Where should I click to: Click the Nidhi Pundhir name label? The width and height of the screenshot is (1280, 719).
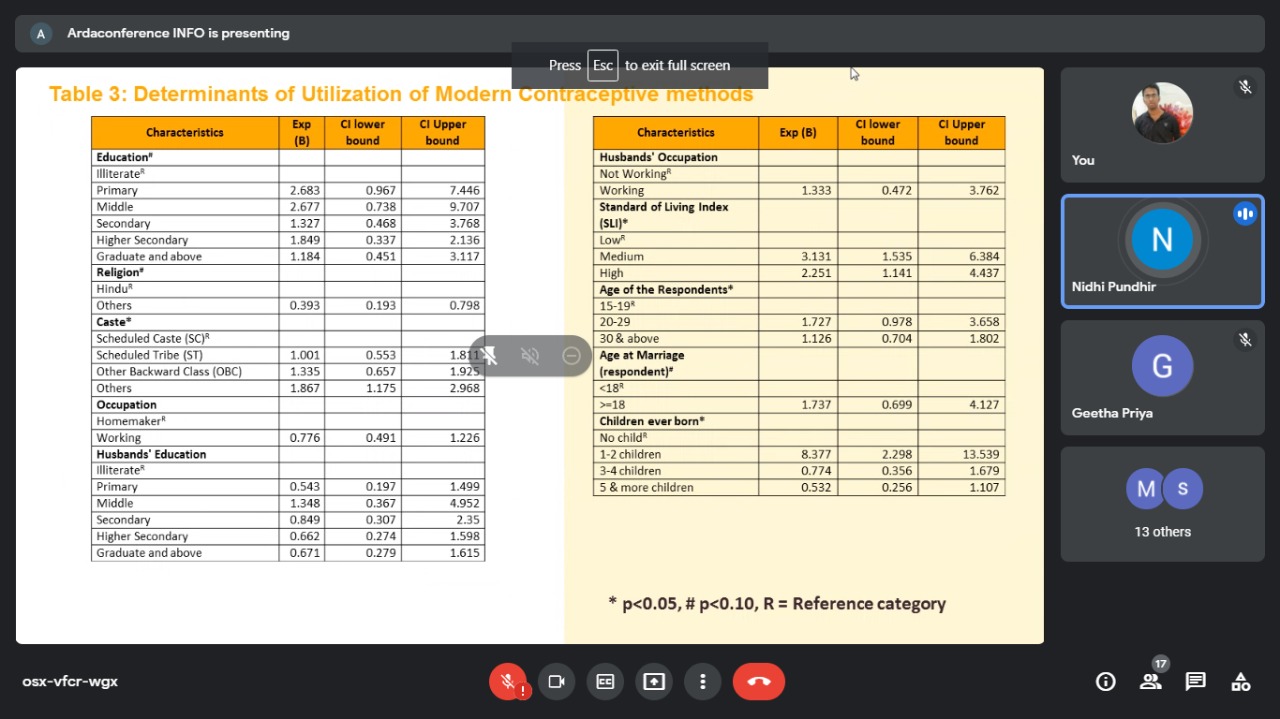[x=1114, y=287]
